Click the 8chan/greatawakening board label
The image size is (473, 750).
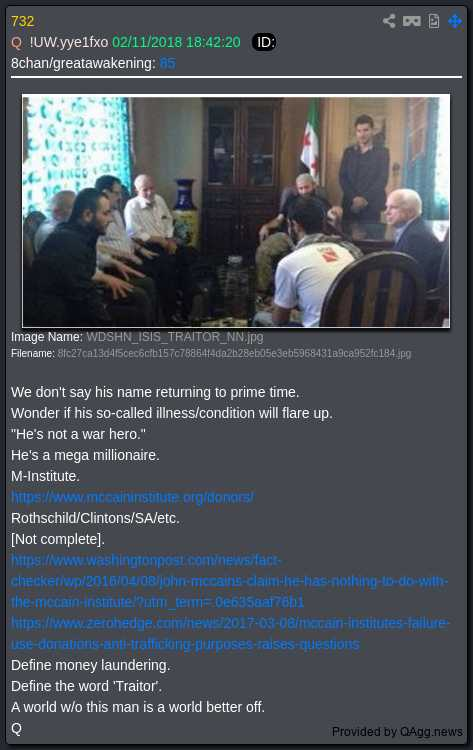click(x=83, y=63)
